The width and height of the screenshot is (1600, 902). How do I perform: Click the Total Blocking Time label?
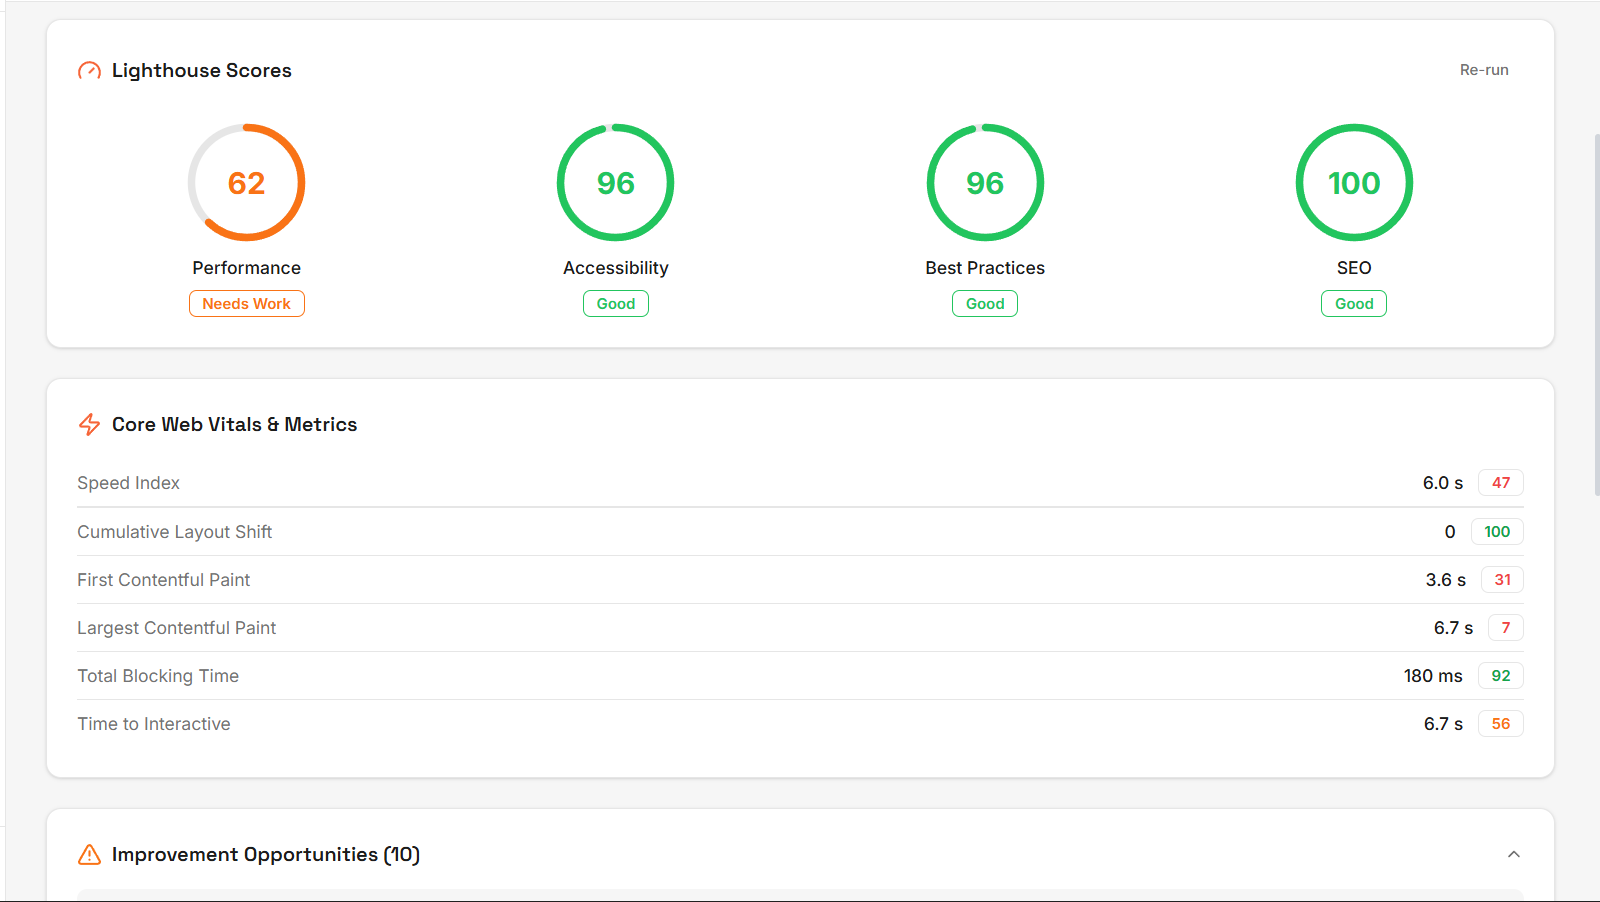tap(158, 676)
